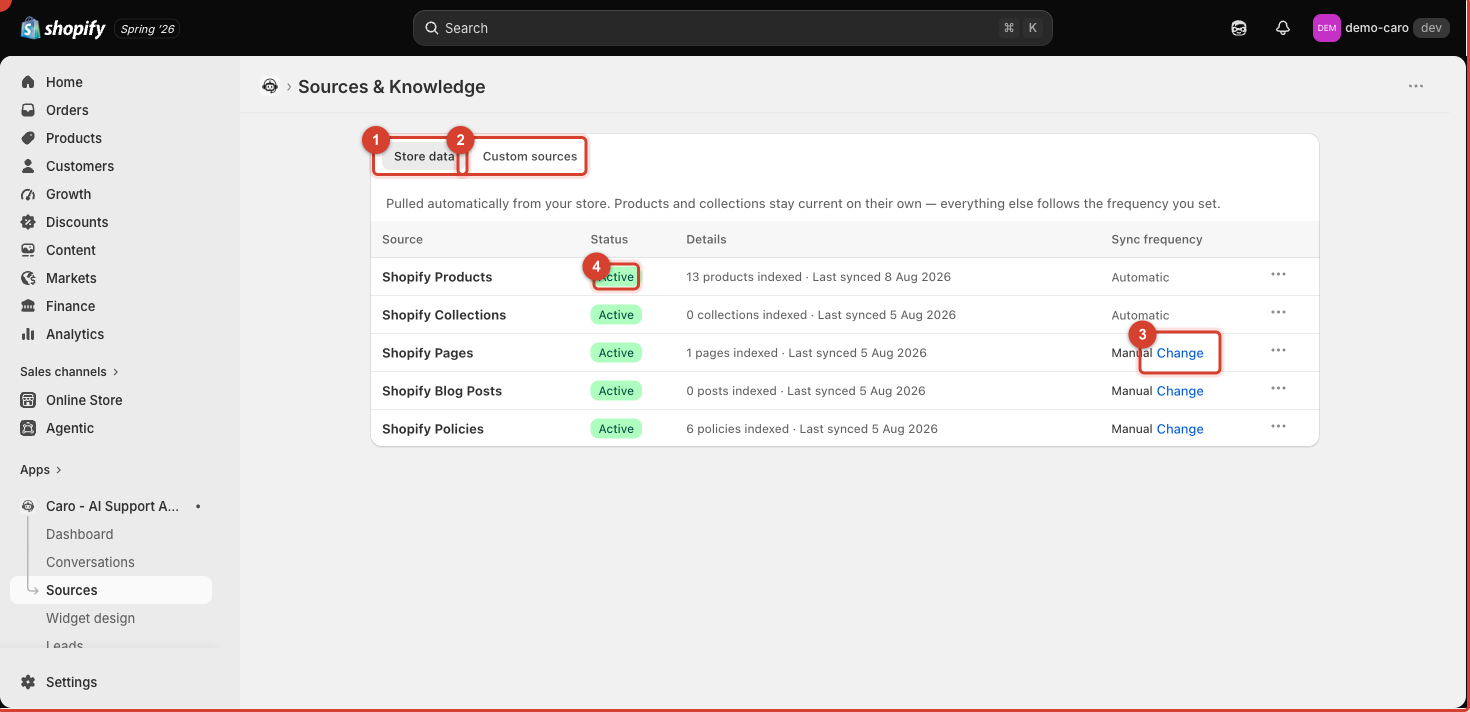The height and width of the screenshot is (712, 1470).
Task: Click the Agentic channel icon
Action: (28, 428)
